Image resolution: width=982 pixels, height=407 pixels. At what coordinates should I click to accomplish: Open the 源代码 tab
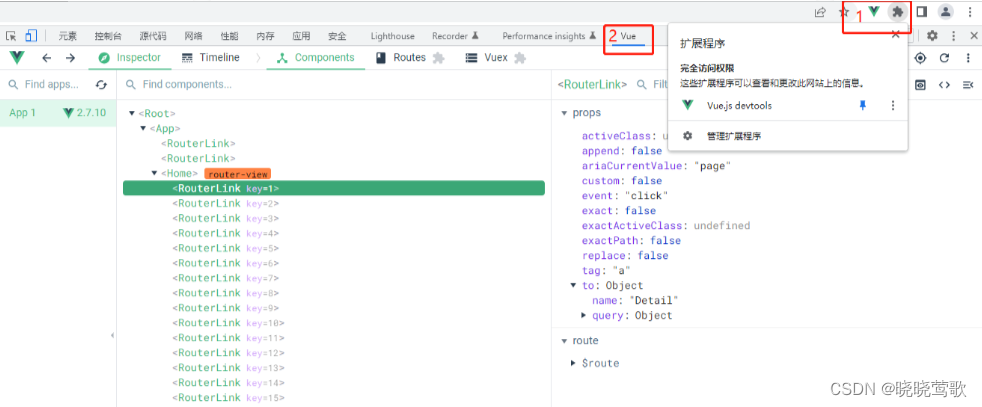[153, 36]
